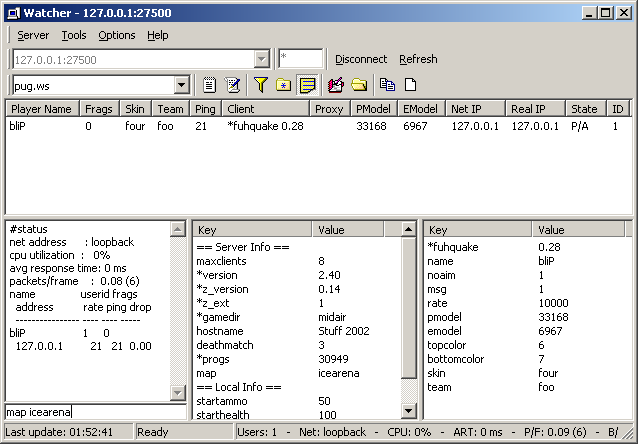Sort by Real IP column header

(x=535, y=109)
